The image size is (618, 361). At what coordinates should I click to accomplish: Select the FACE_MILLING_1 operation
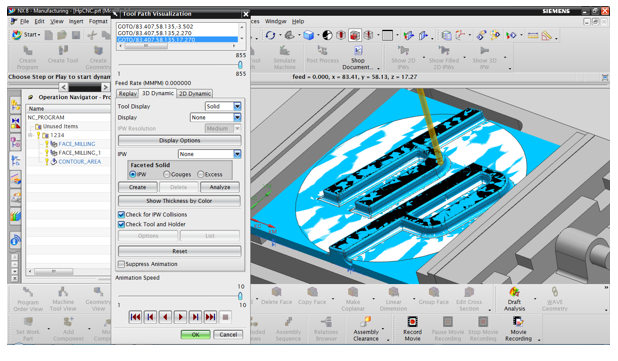point(80,153)
